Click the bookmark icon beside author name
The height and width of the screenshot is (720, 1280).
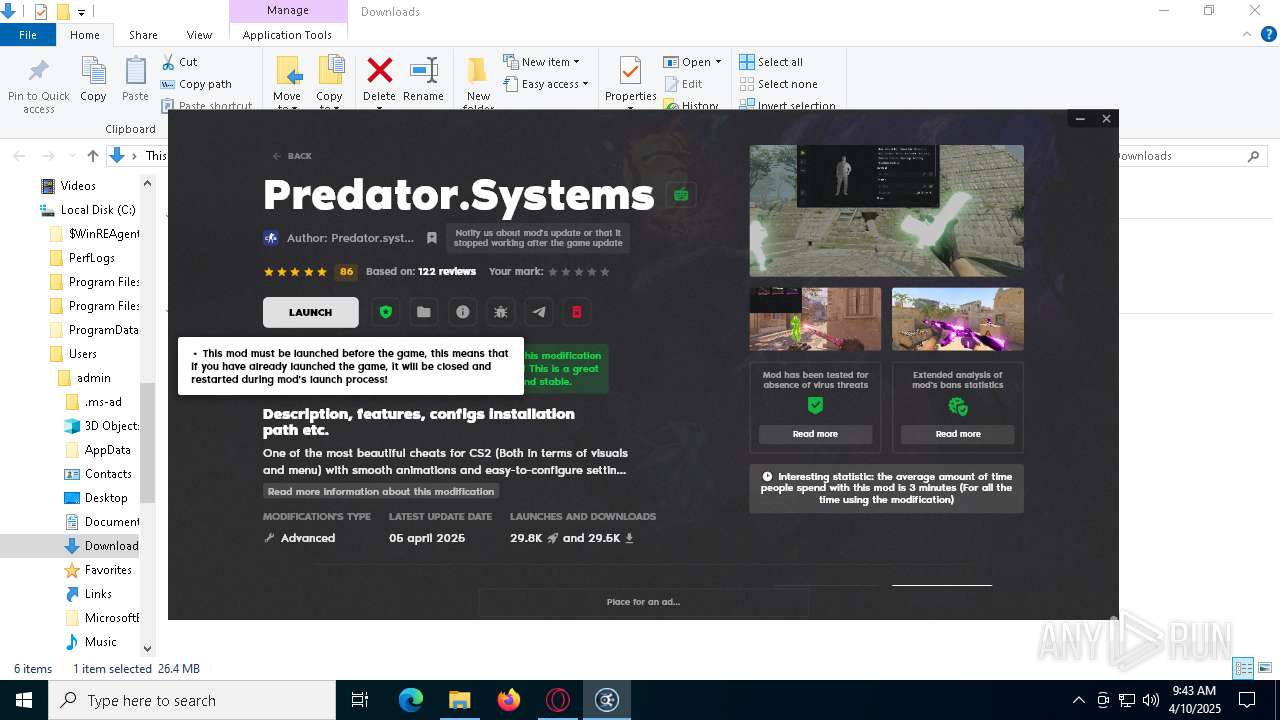[431, 238]
